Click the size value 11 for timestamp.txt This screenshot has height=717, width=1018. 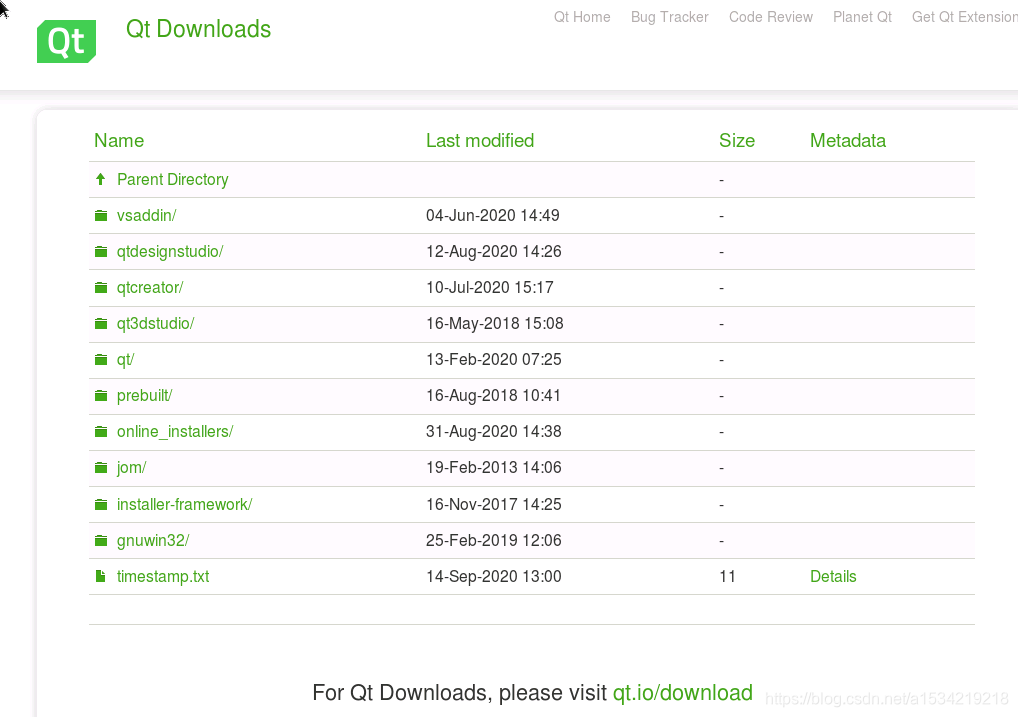point(727,577)
